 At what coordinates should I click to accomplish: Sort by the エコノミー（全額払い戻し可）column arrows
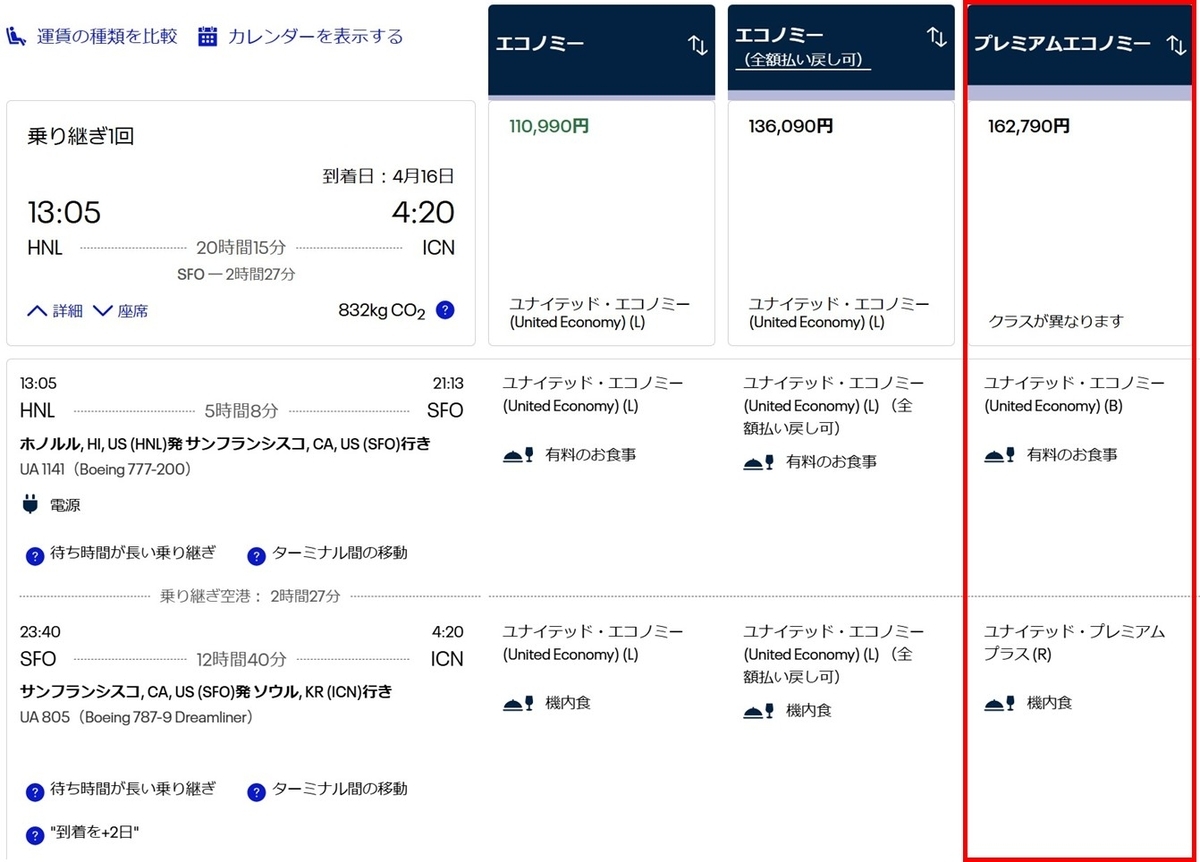[x=937, y=37]
